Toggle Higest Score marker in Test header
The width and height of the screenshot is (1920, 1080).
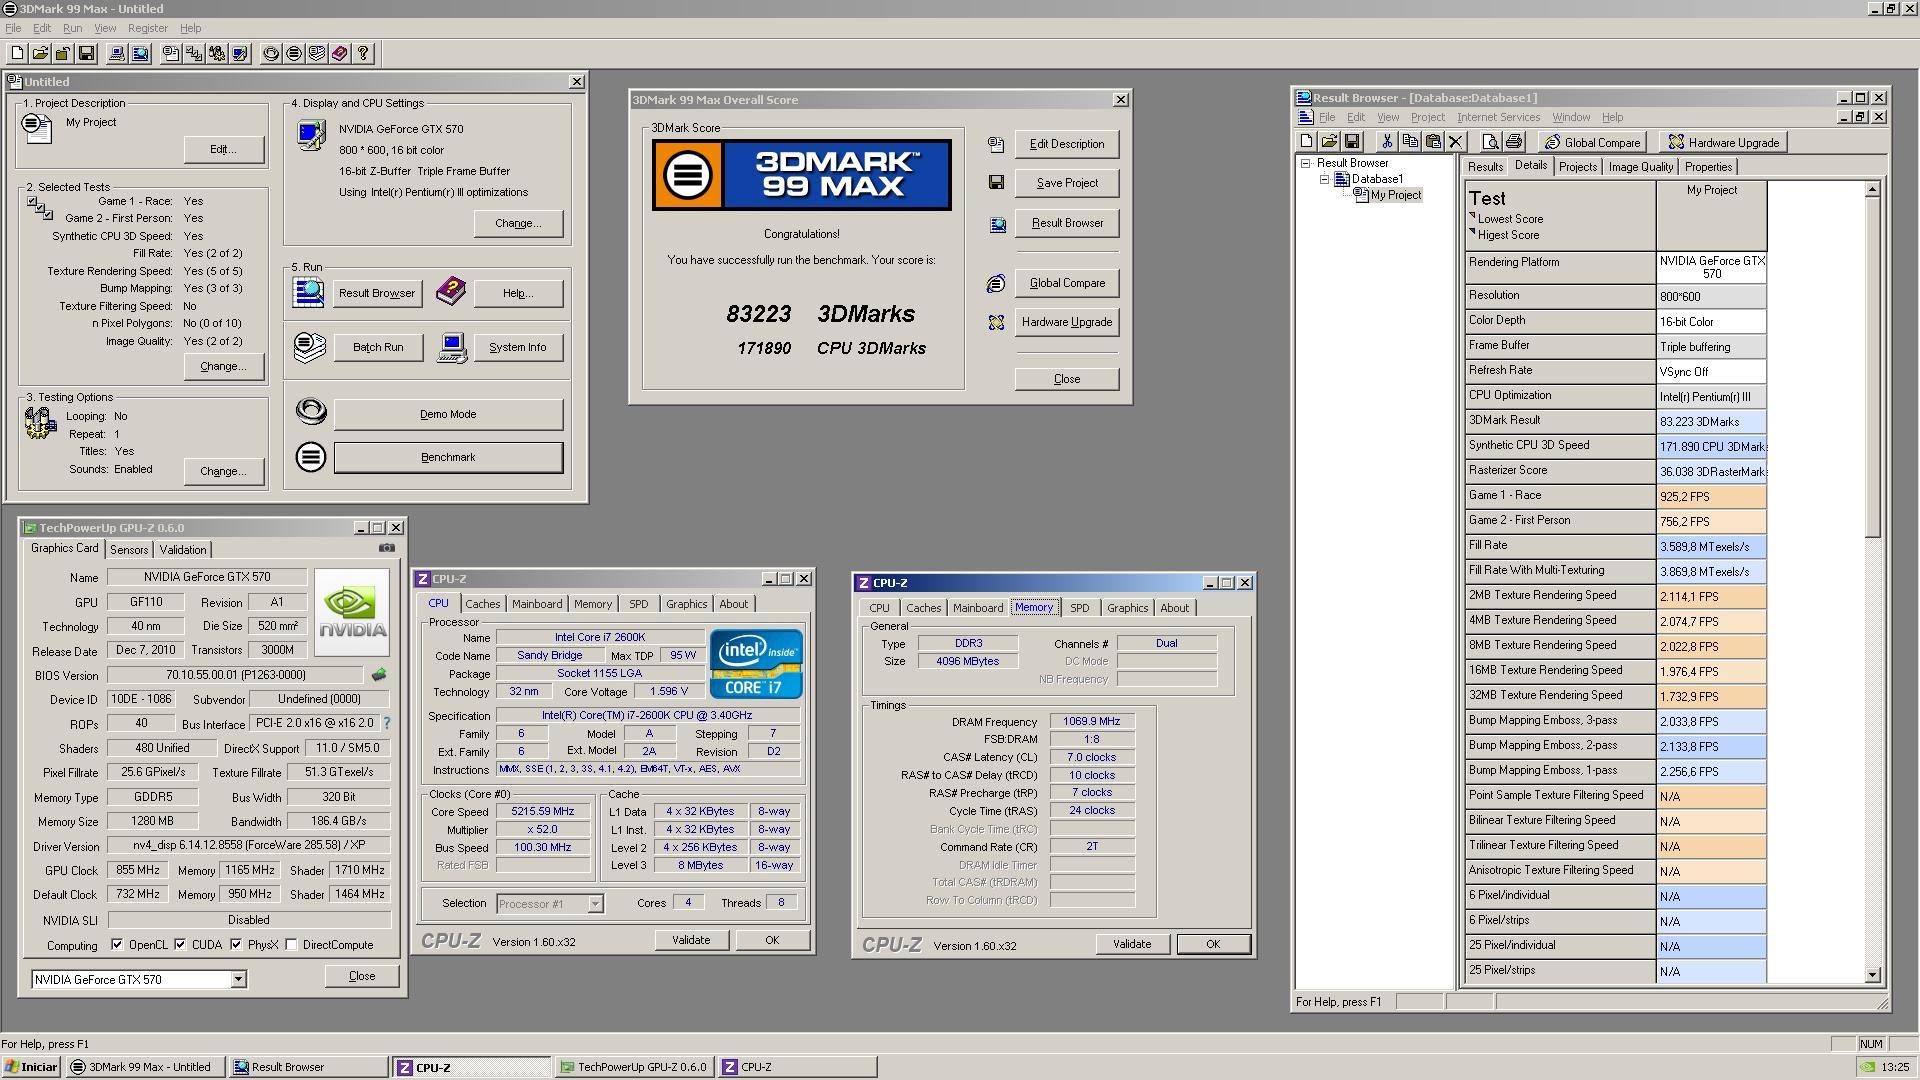tap(1472, 233)
